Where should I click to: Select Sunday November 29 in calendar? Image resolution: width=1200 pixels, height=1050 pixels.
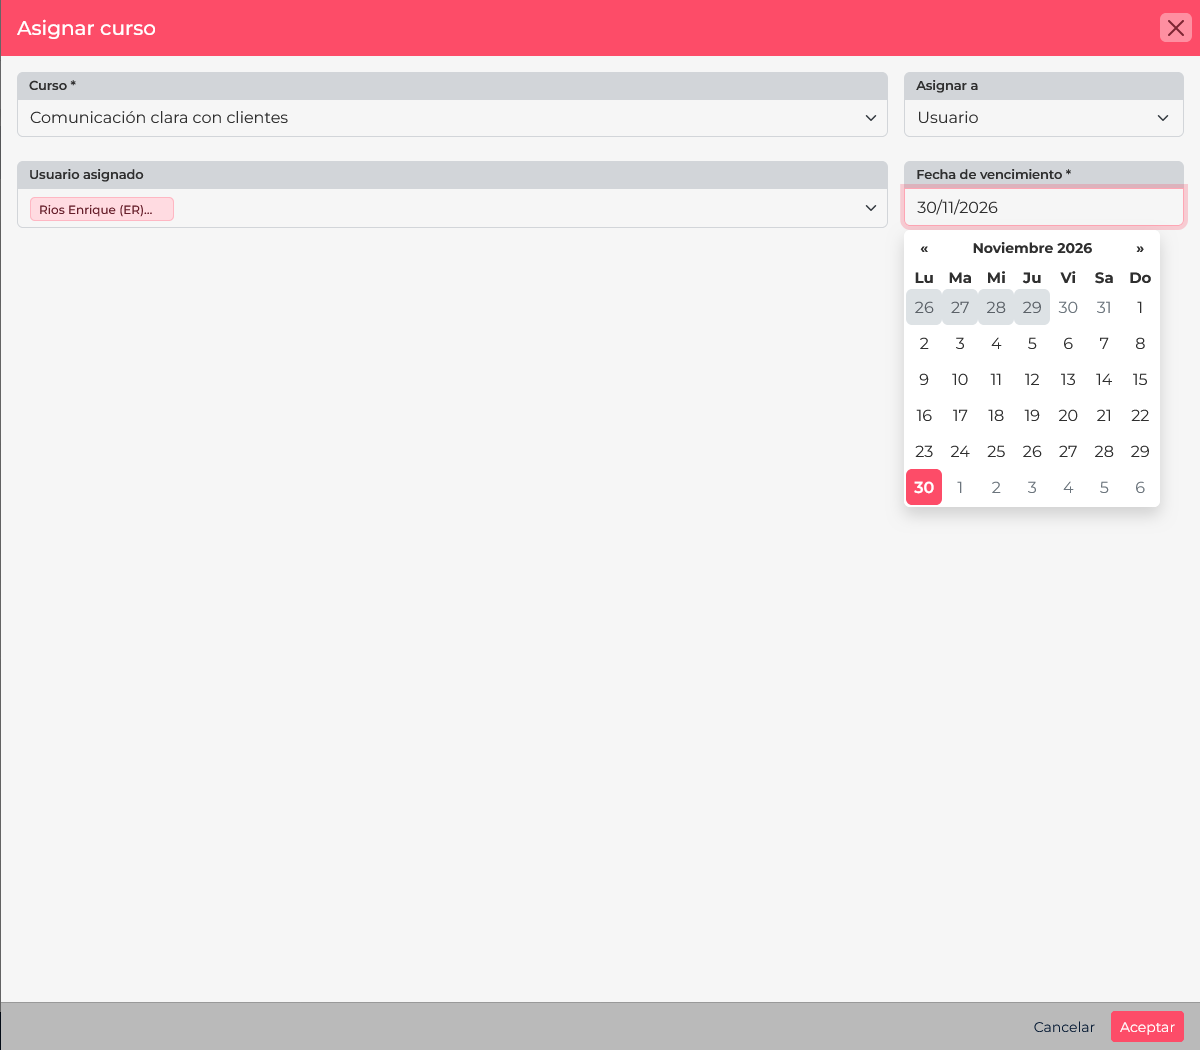[1140, 452]
